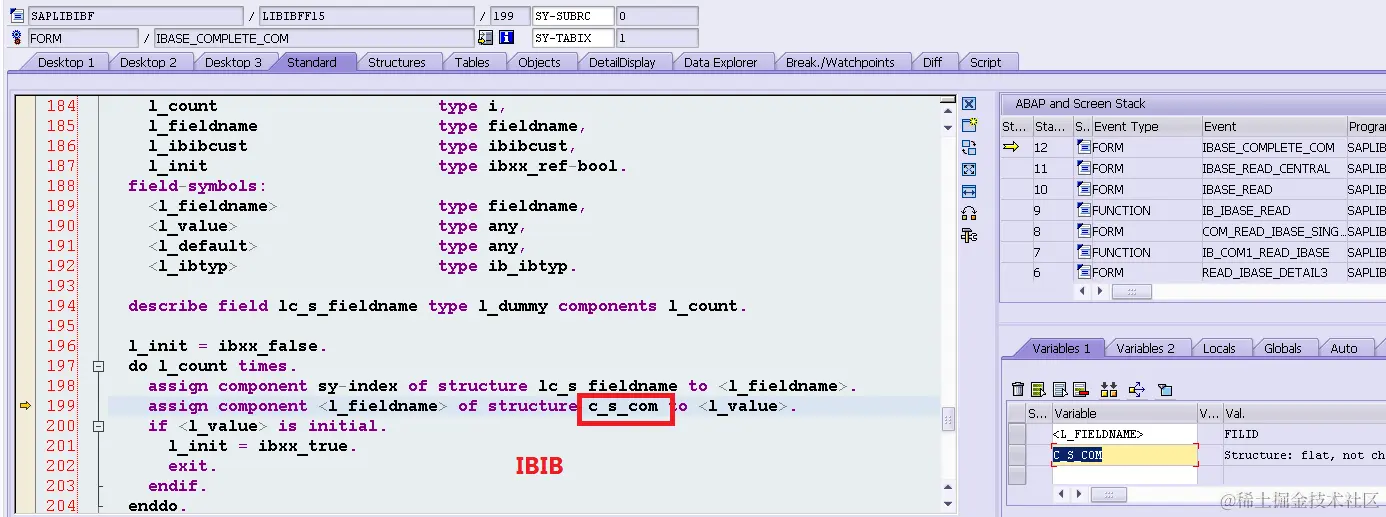The image size is (1386, 517).
Task: Select the IBASE_READ_CENTRAL stack event
Action: tap(1266, 168)
